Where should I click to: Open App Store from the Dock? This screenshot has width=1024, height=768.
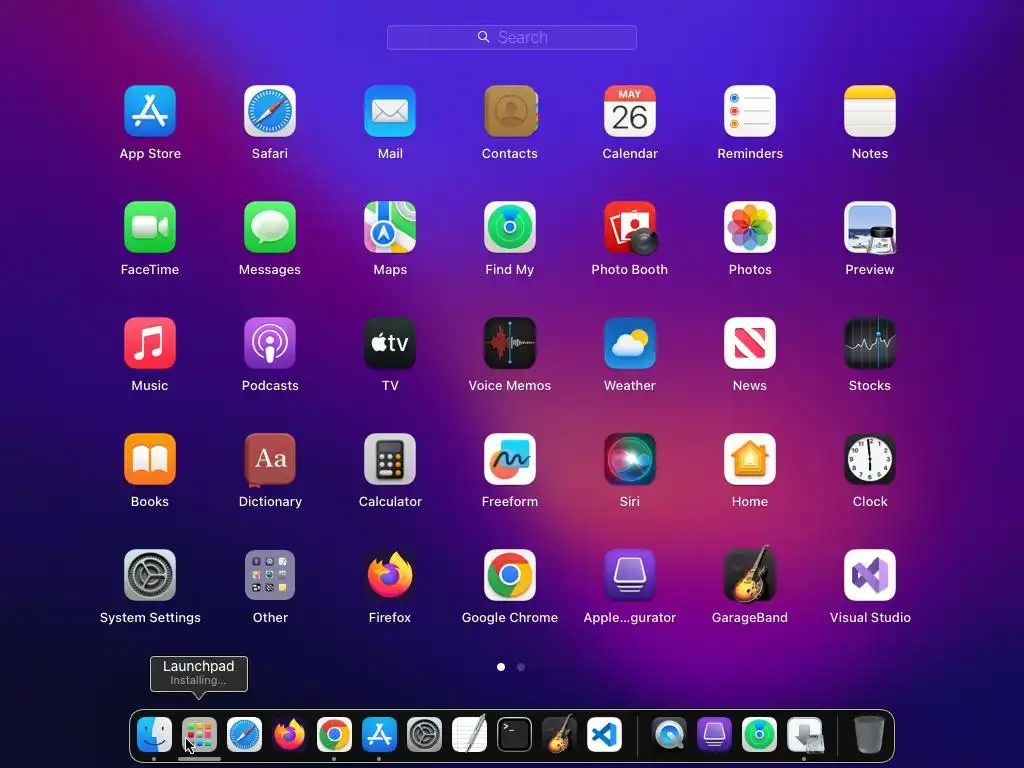379,735
